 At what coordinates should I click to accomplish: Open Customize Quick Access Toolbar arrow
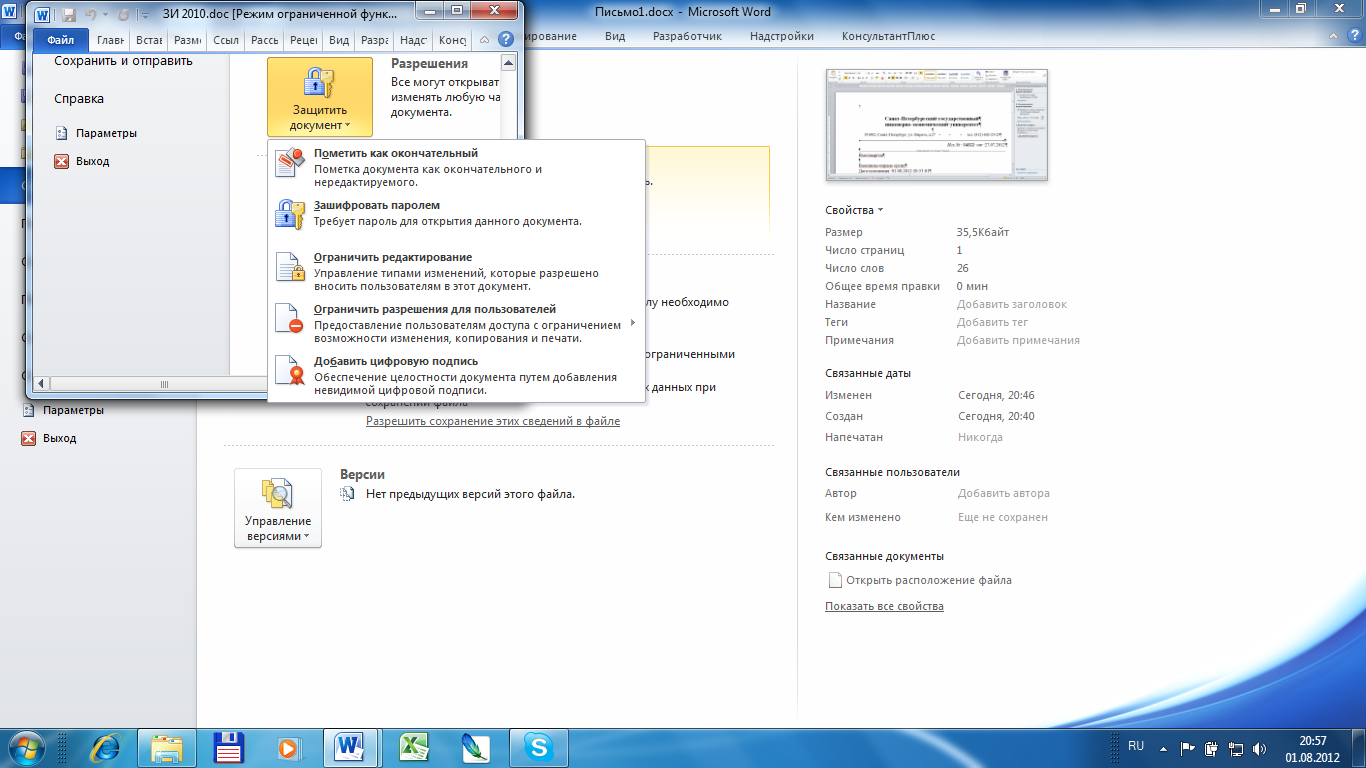146,16
